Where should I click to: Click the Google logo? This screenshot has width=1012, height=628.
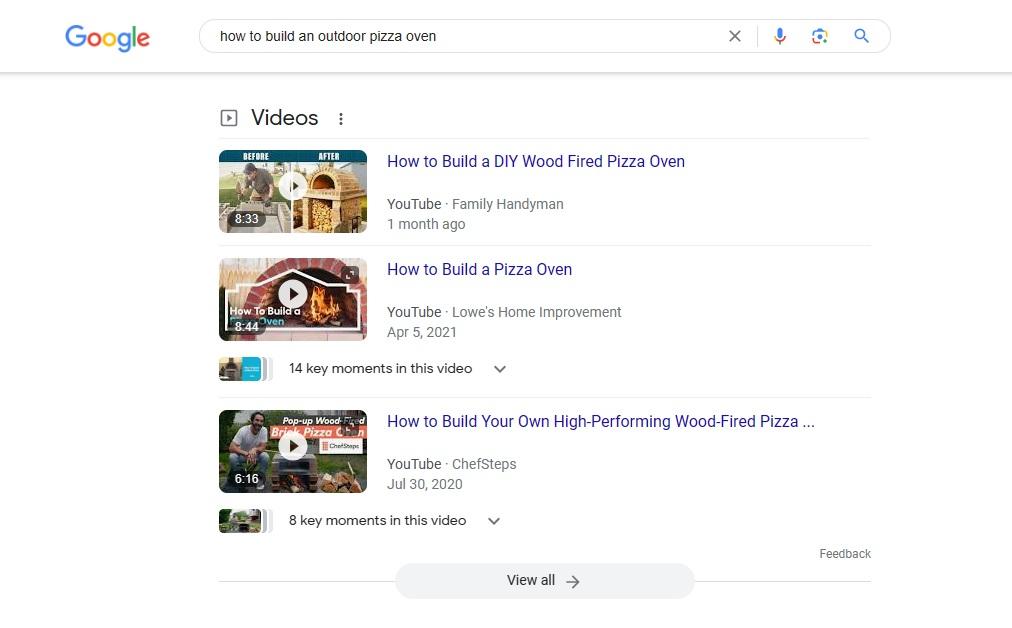(x=107, y=37)
